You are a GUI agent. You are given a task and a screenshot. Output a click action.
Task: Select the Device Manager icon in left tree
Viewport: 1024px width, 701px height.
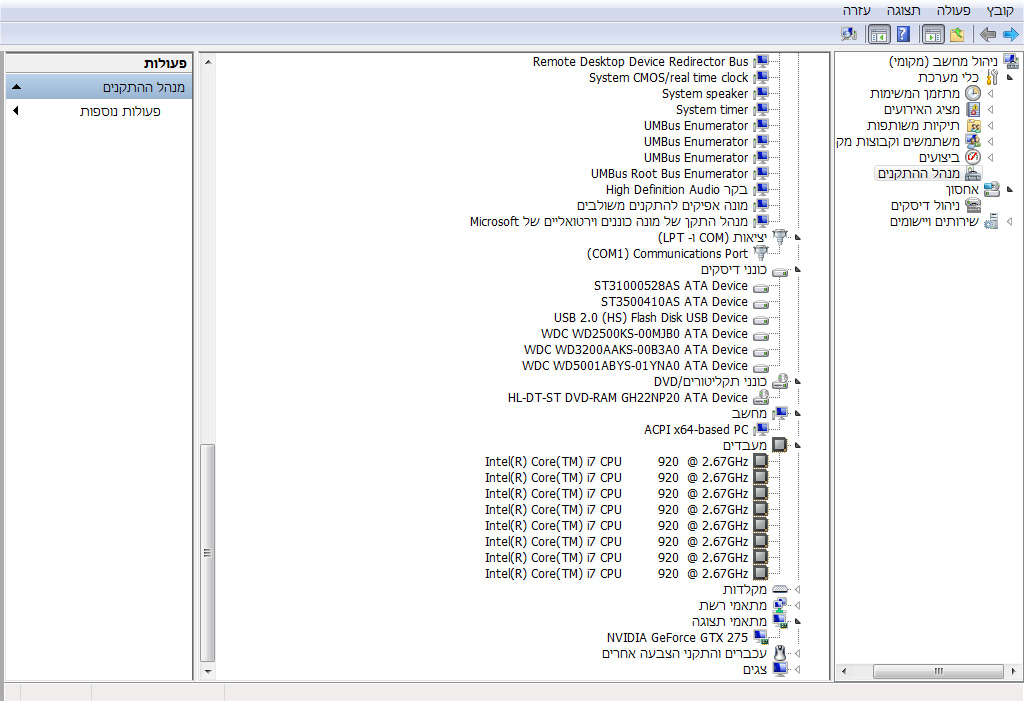[x=973, y=173]
